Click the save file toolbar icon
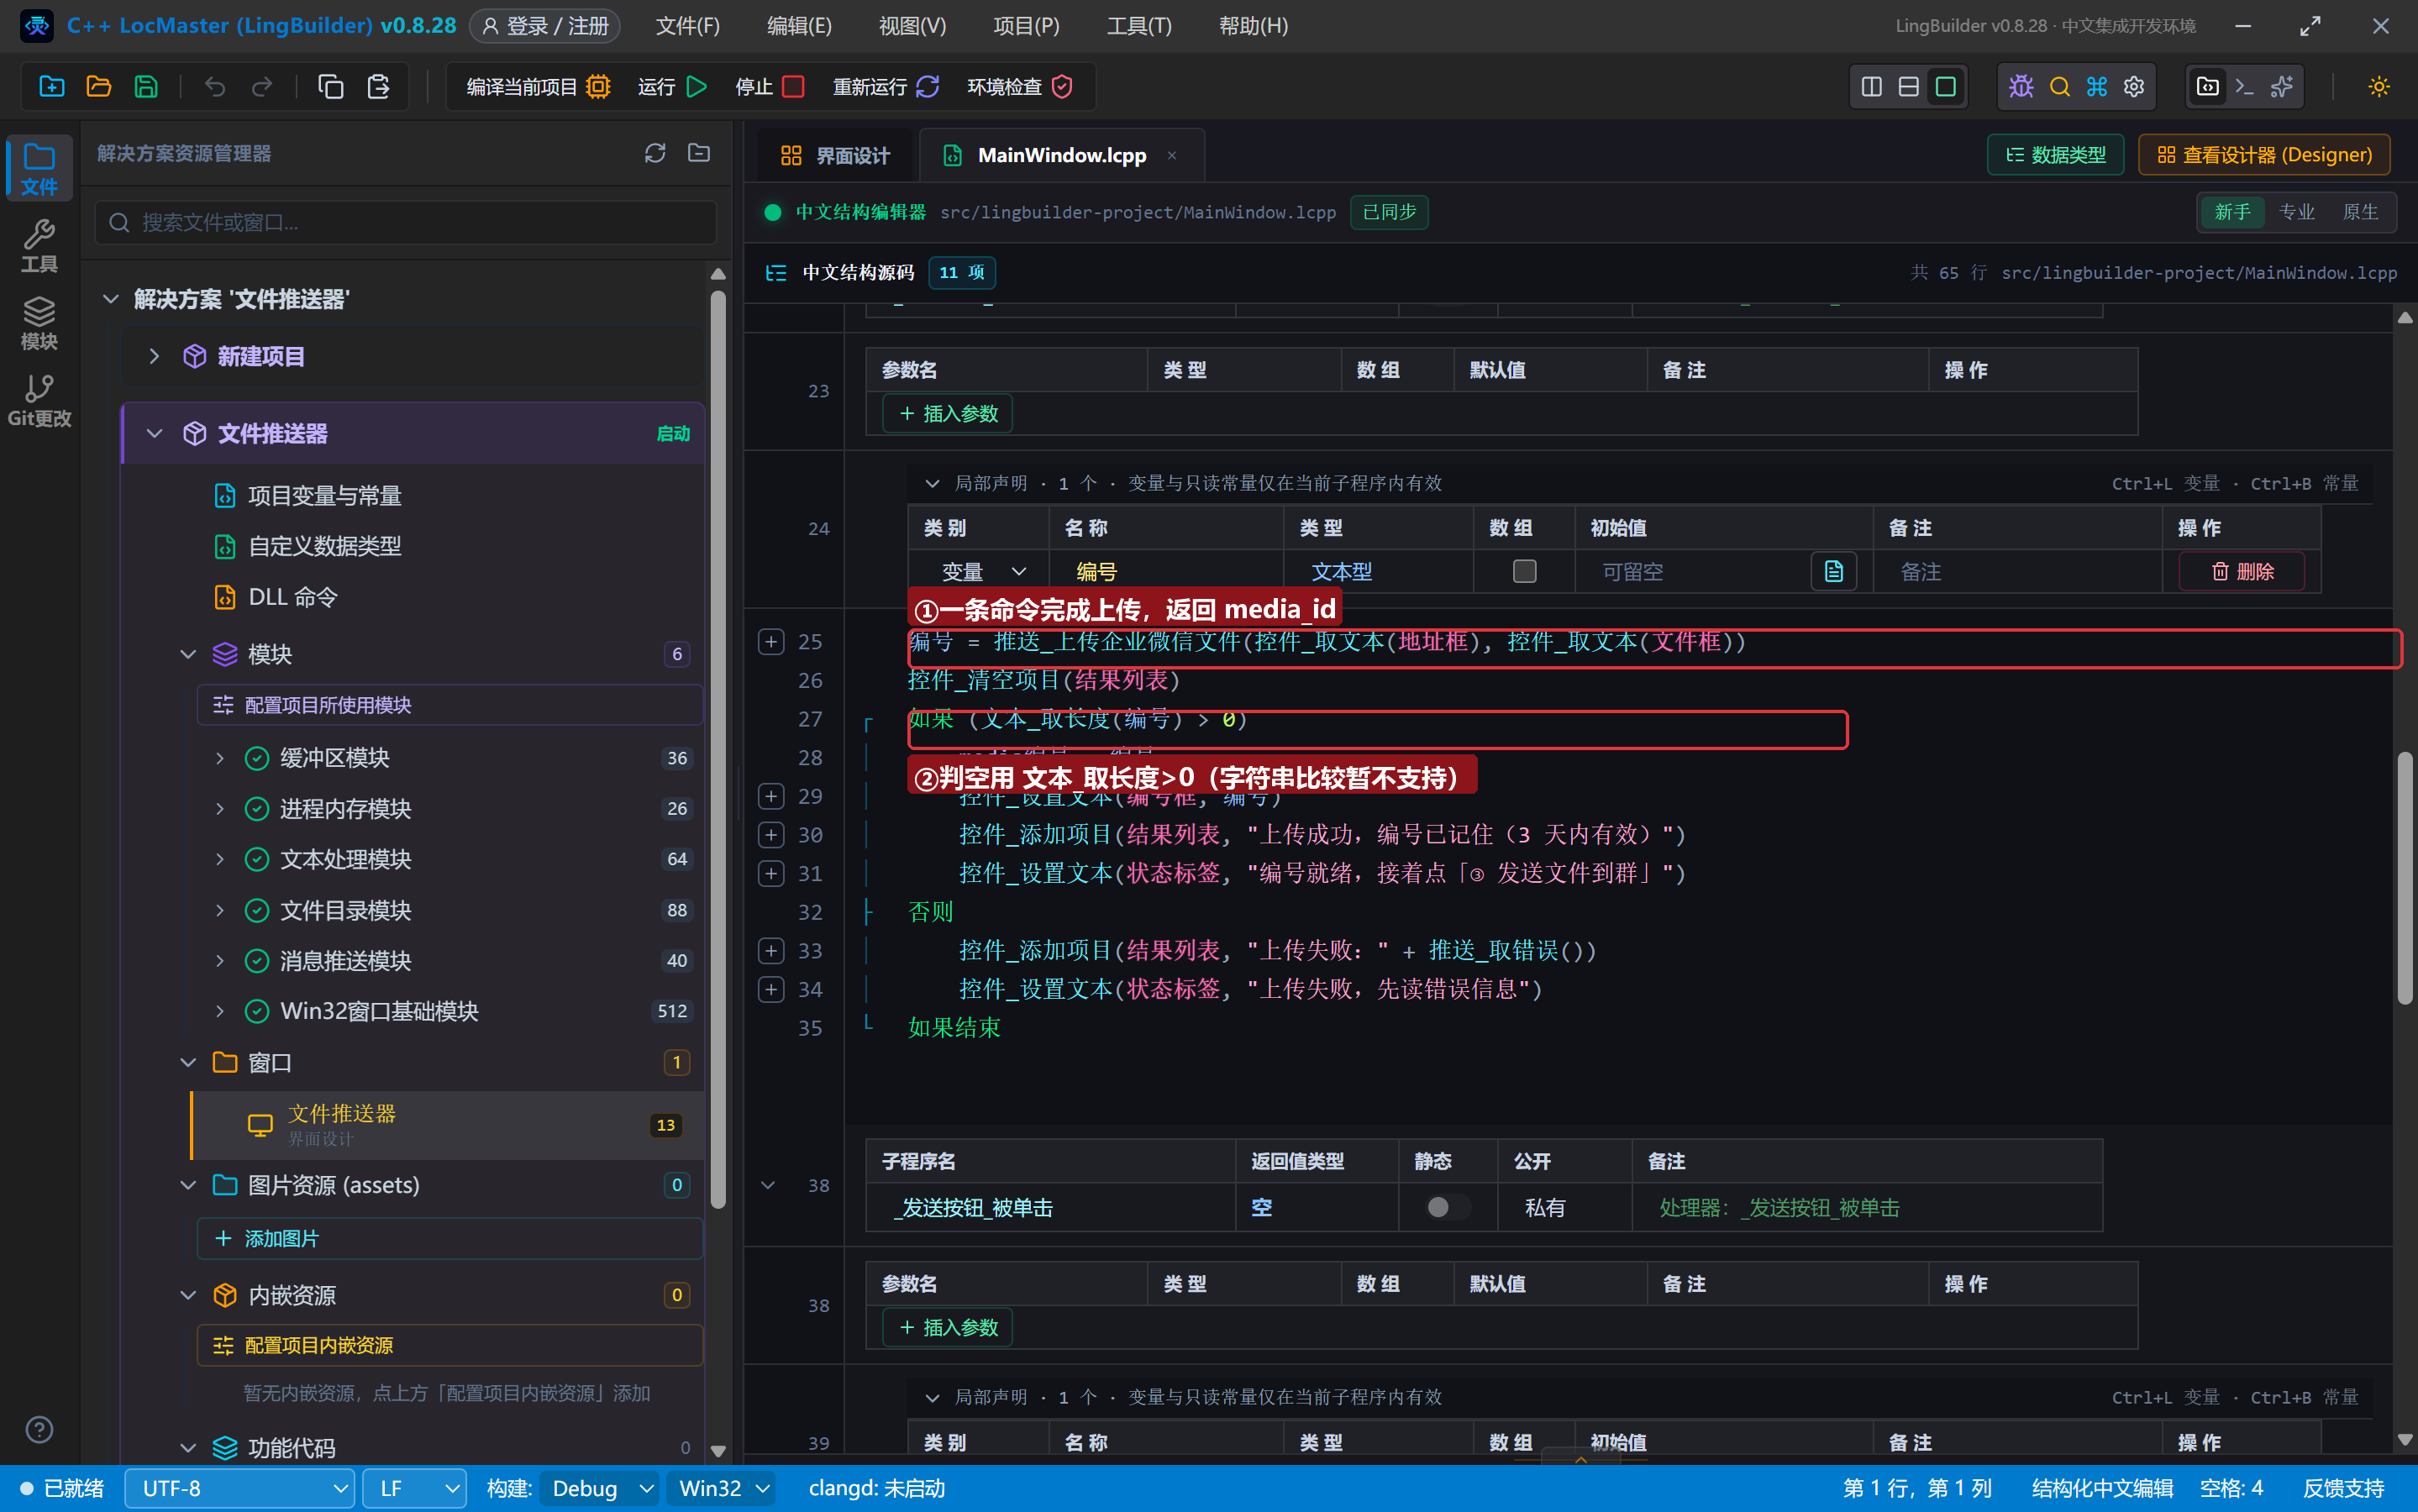Screen dimensions: 2418x1512 click(x=146, y=87)
